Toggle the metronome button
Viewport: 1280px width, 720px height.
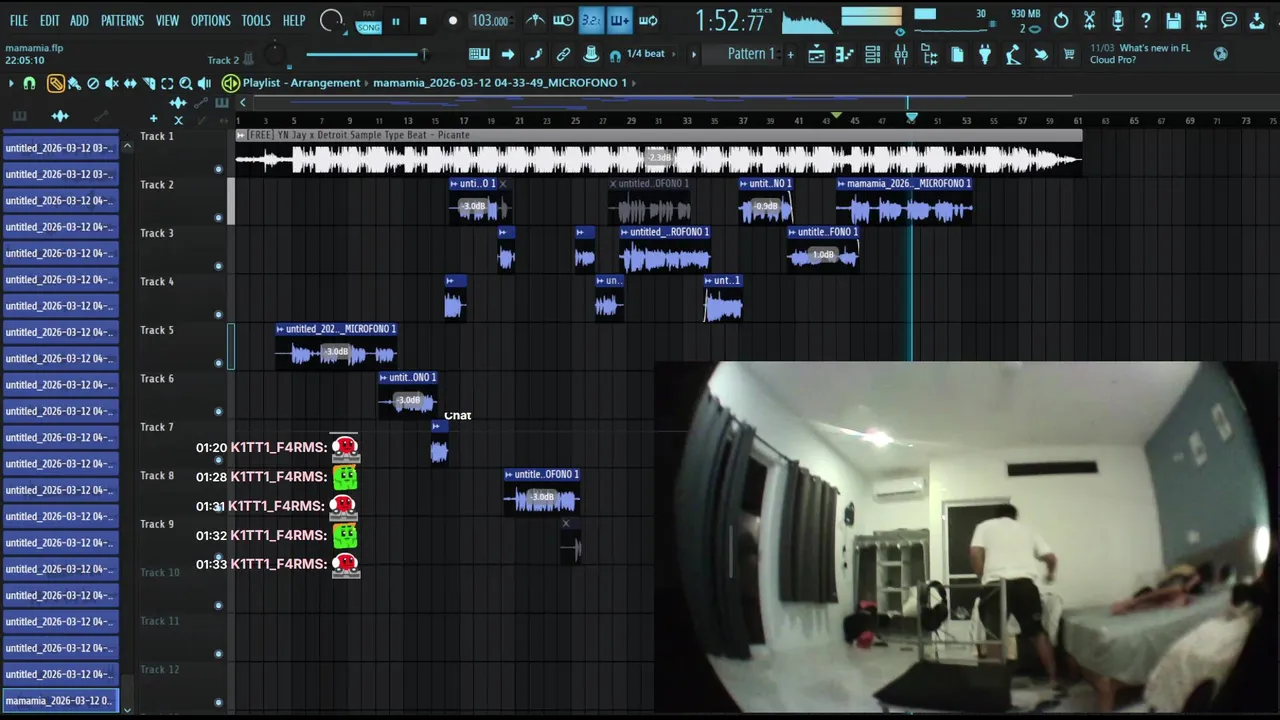tap(536, 21)
